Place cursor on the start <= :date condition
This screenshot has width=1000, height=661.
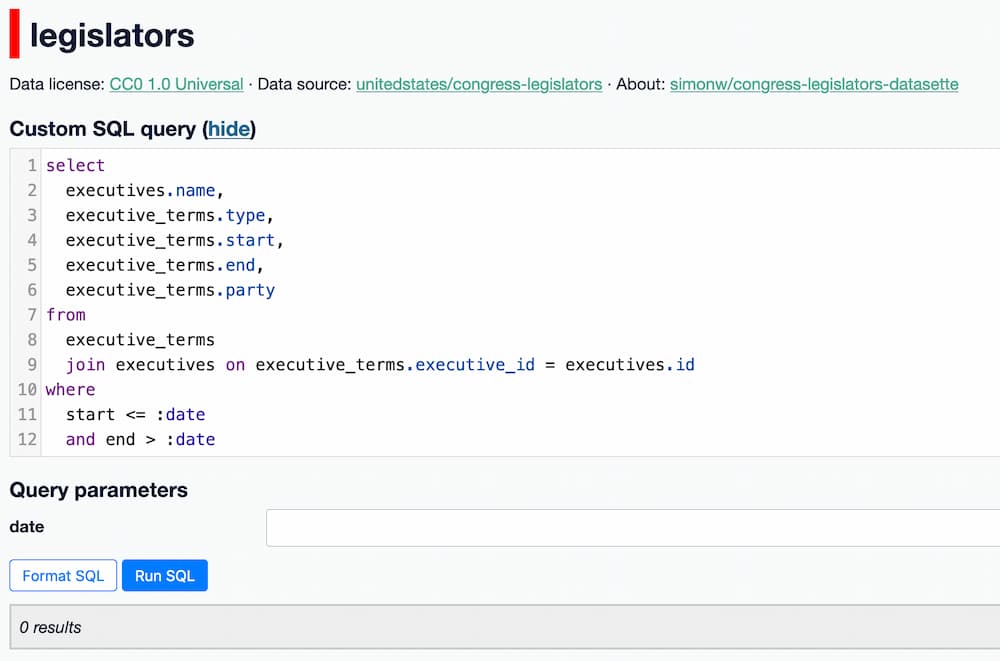(135, 414)
